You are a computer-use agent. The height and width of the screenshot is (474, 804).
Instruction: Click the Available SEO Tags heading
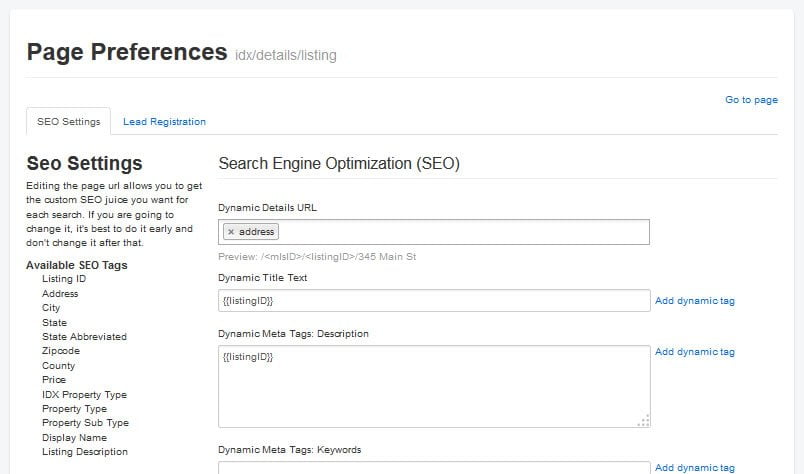coord(76,265)
